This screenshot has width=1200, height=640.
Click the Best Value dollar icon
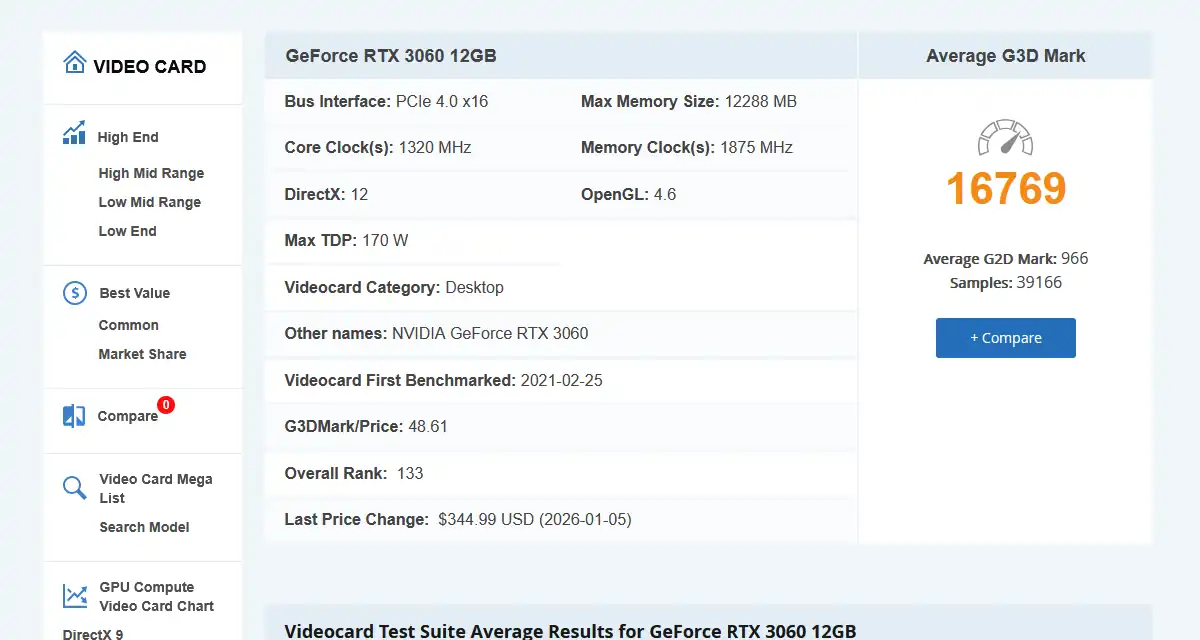pos(75,293)
